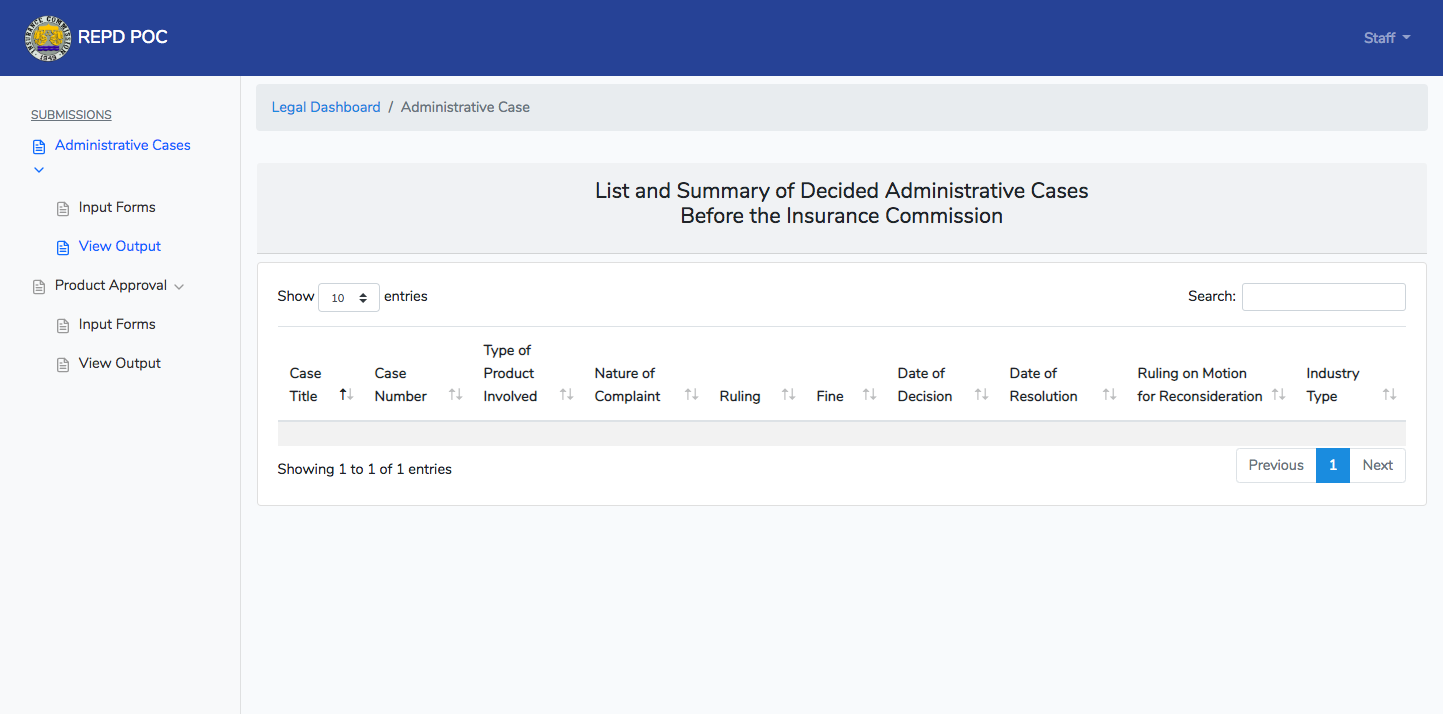Sort by Case Number arrow icon
This screenshot has width=1443, height=714.
(456, 395)
